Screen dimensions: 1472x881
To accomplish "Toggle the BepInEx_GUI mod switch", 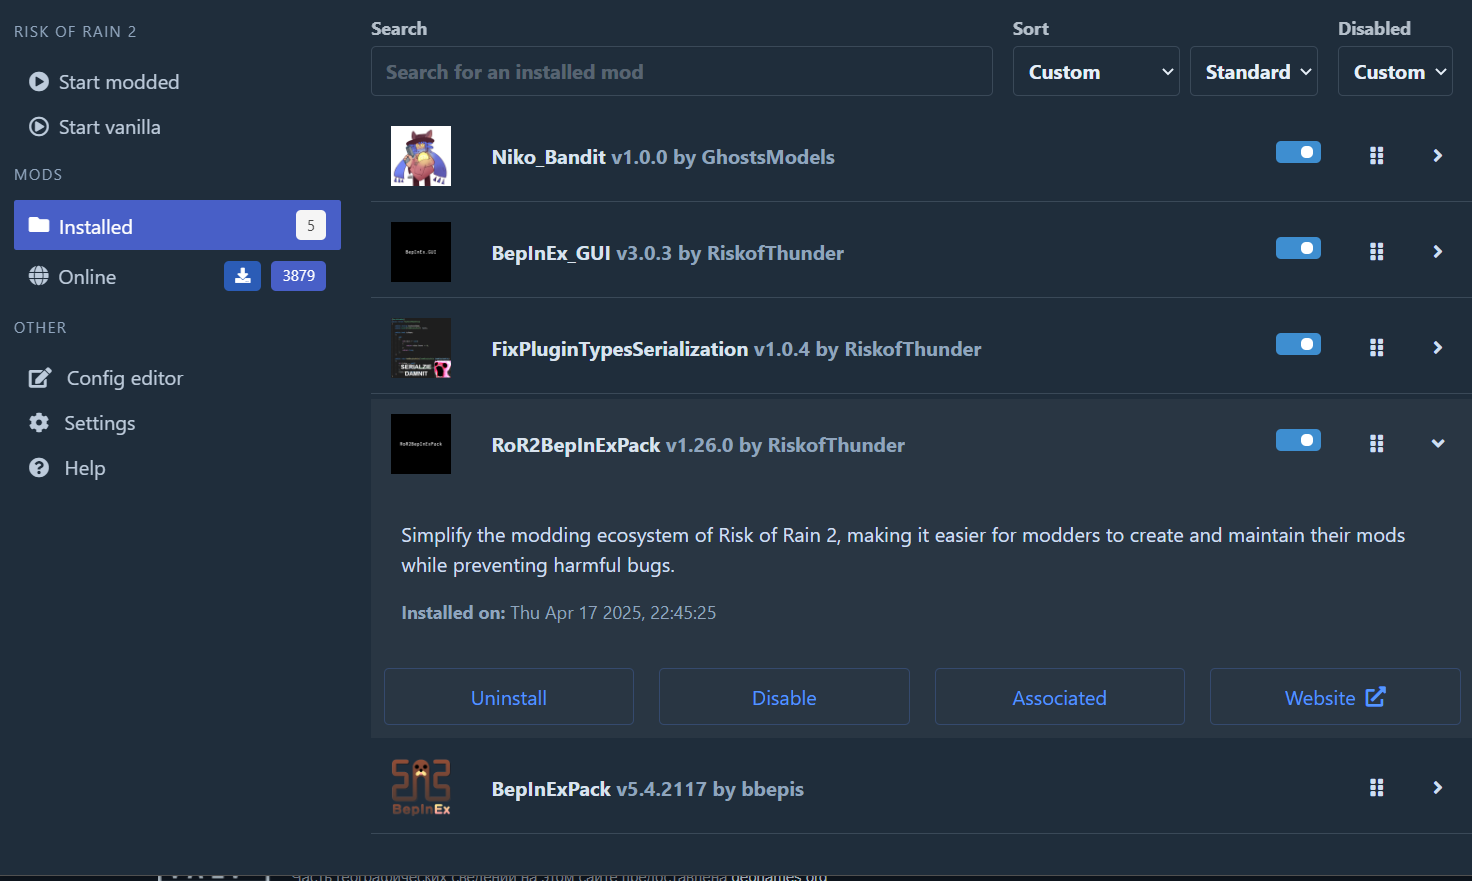I will tap(1298, 248).
